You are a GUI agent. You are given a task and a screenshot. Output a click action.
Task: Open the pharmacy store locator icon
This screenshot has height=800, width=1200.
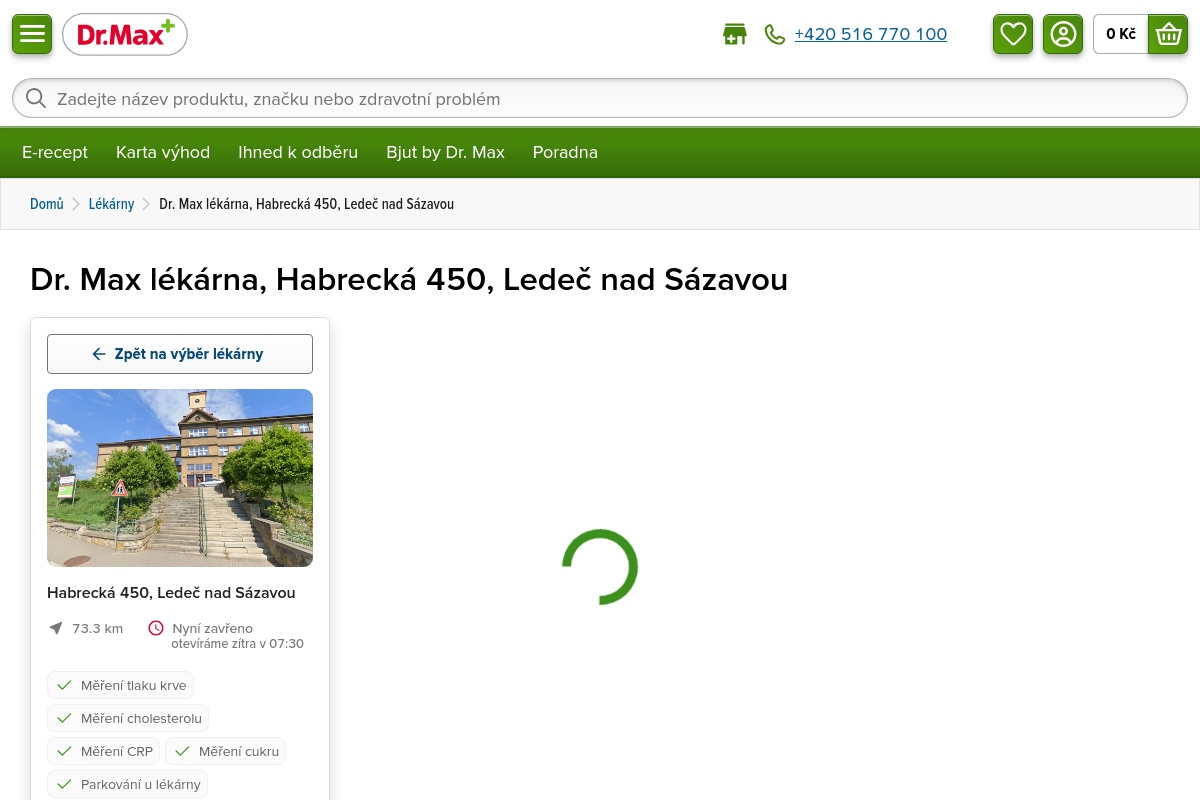pyautogui.click(x=735, y=34)
